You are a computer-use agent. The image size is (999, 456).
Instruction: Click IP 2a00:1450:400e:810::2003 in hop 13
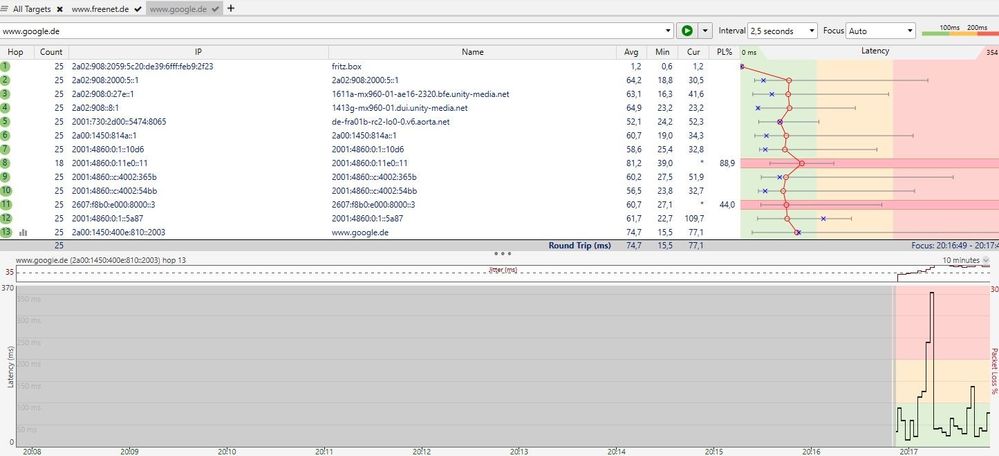[x=119, y=232]
